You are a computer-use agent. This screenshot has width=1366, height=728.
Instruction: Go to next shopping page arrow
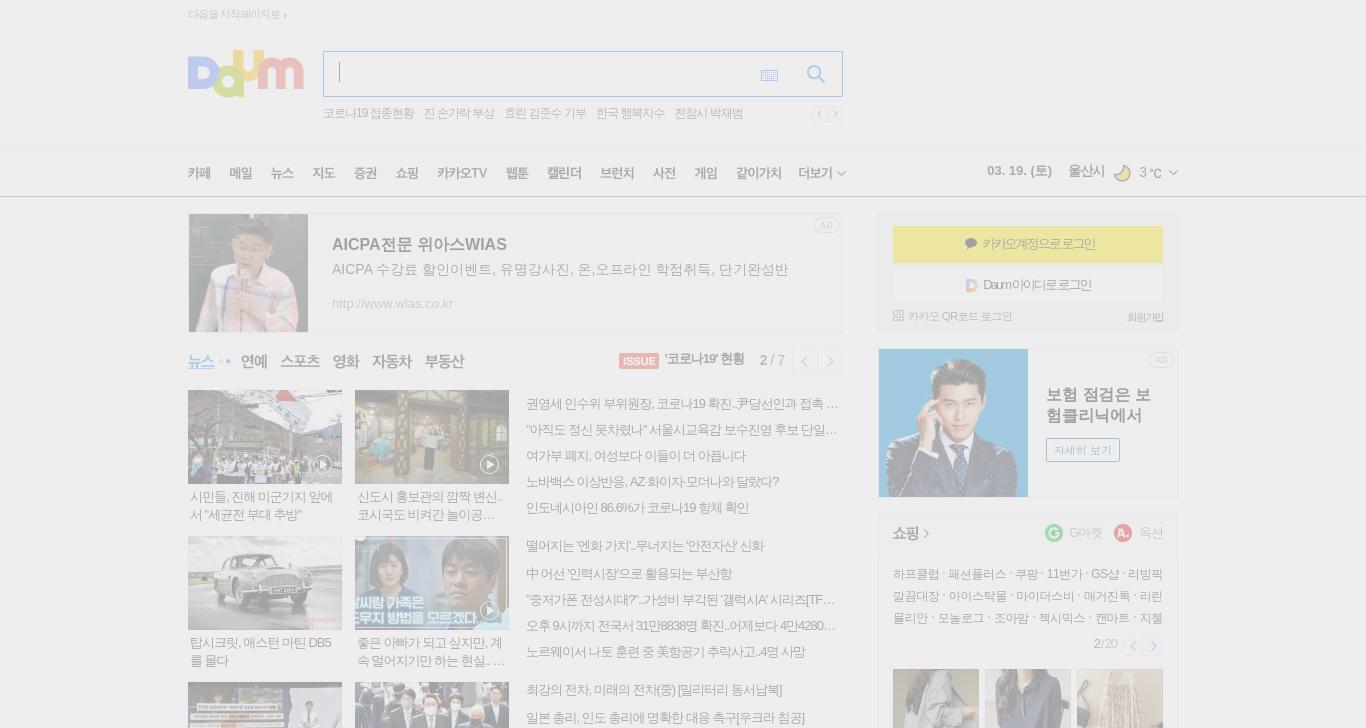coord(1153,646)
